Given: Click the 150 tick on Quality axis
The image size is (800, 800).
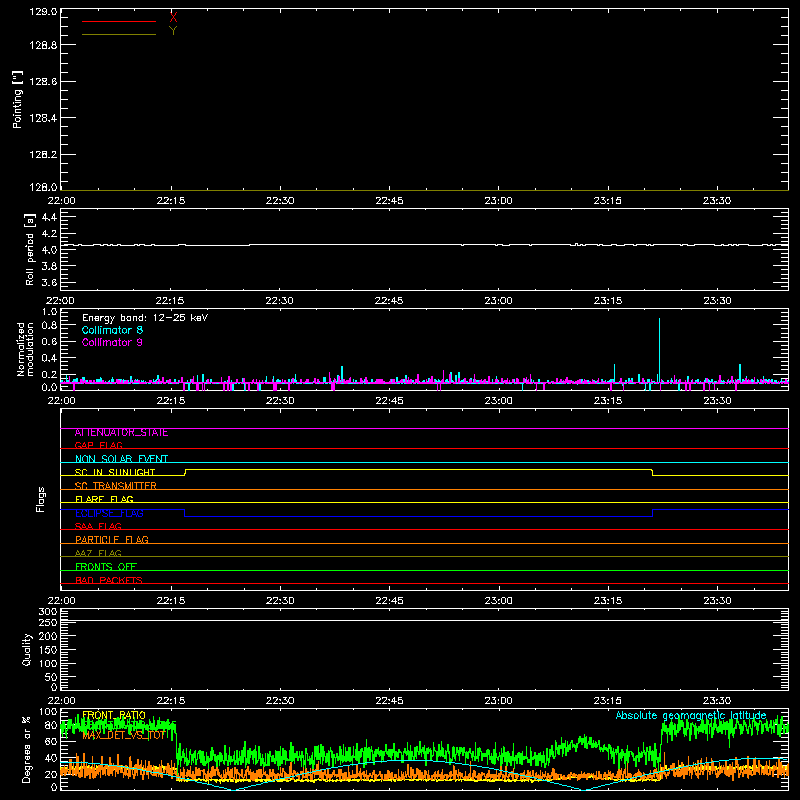Looking at the screenshot, I should [x=48, y=650].
